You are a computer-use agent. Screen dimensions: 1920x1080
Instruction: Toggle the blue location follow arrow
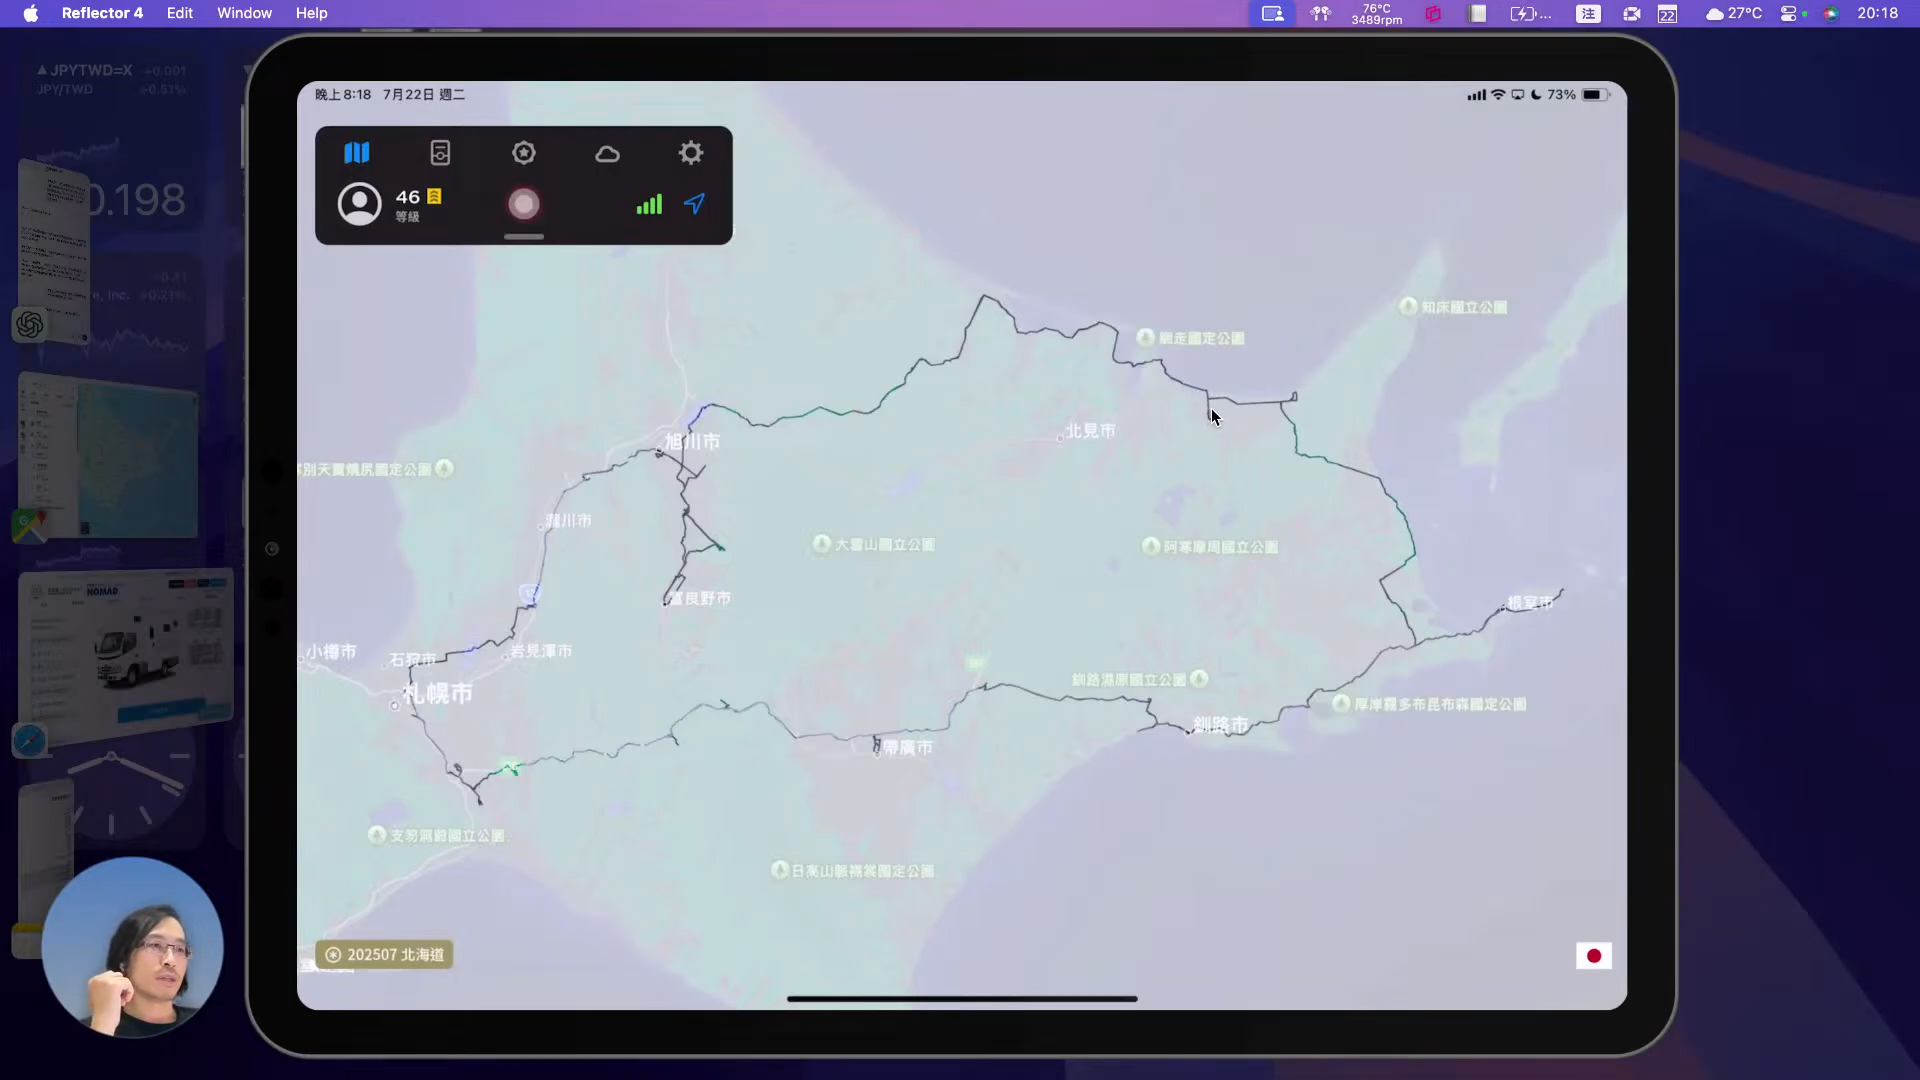coord(695,204)
